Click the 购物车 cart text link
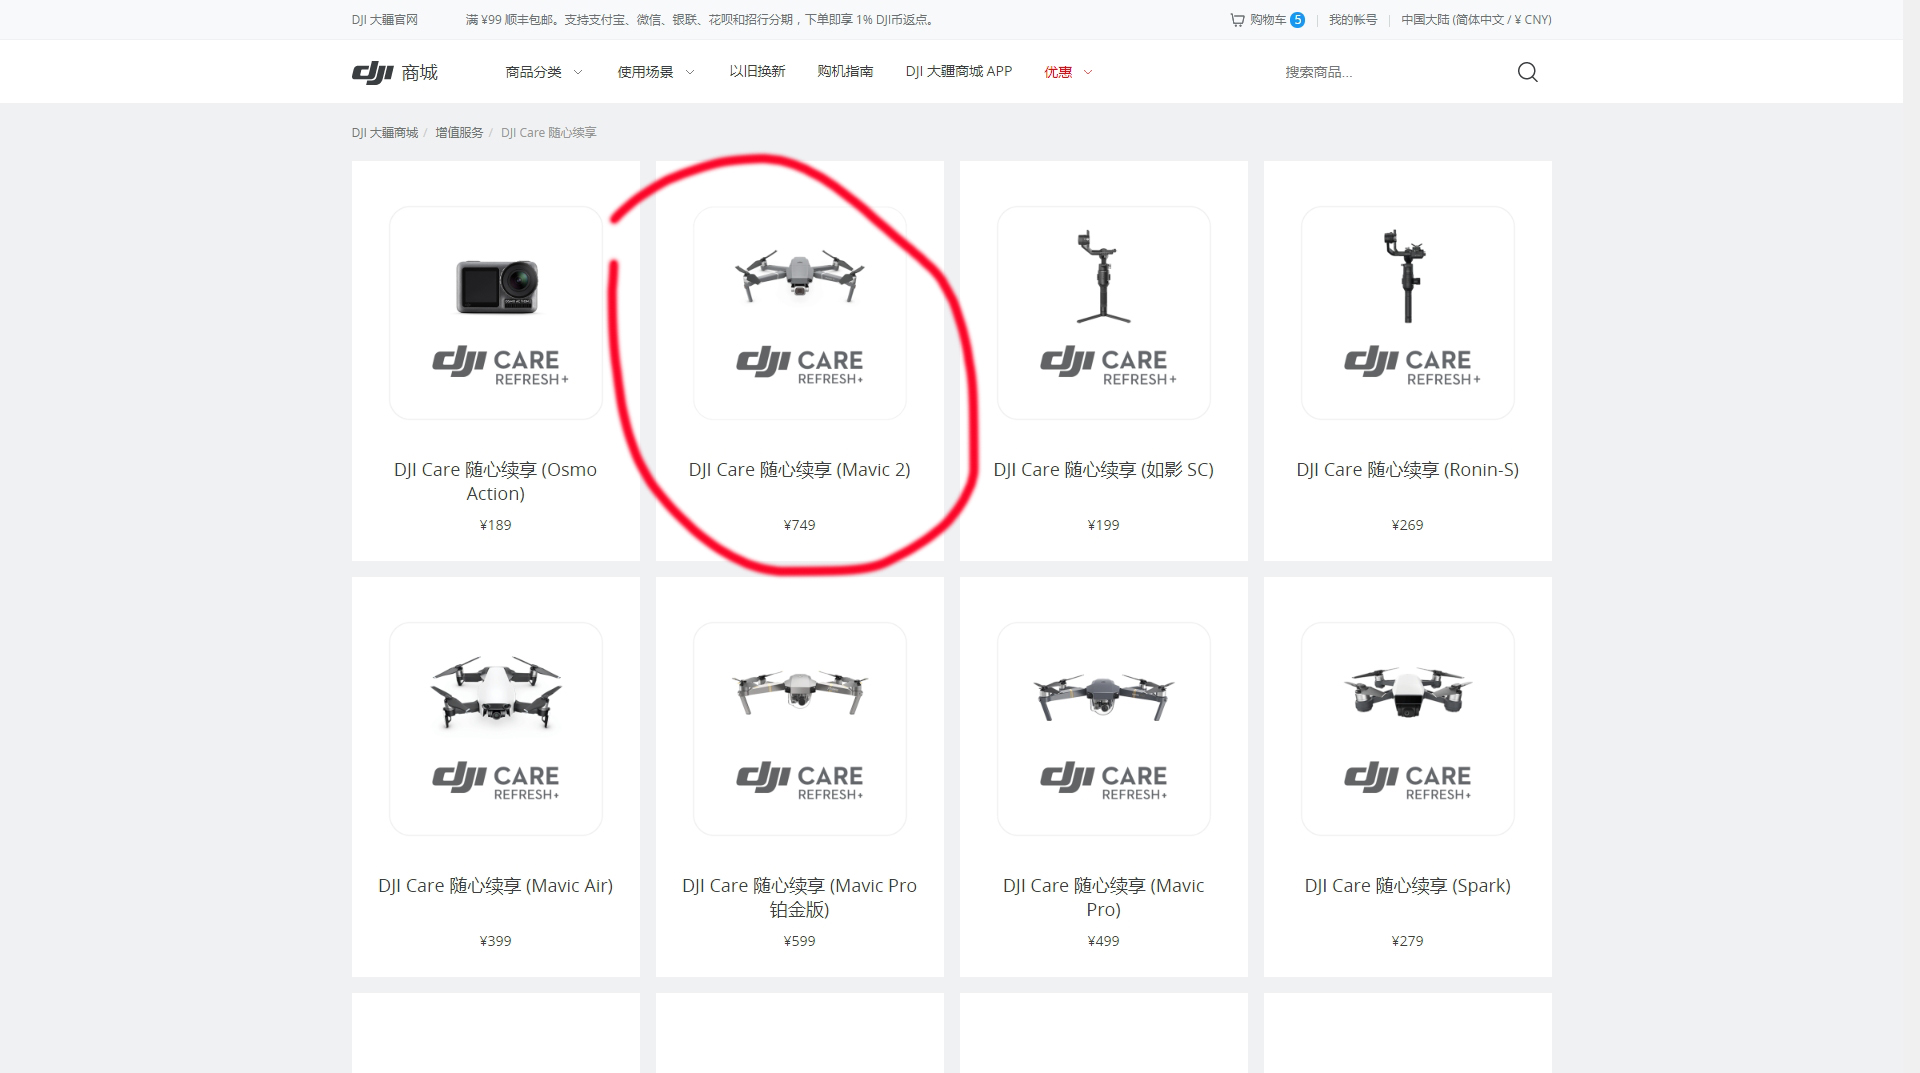Image resolution: width=1920 pixels, height=1073 pixels. [x=1268, y=19]
